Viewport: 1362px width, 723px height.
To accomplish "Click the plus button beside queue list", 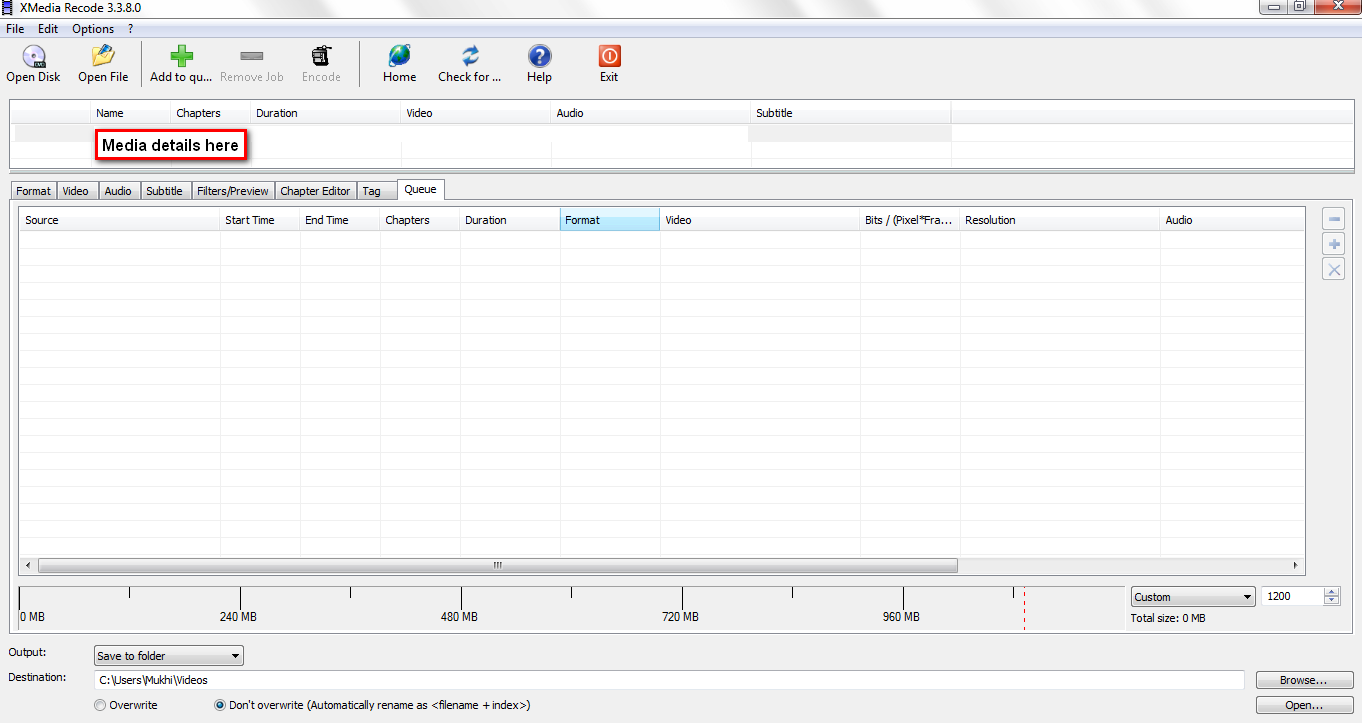I will (x=1333, y=244).
